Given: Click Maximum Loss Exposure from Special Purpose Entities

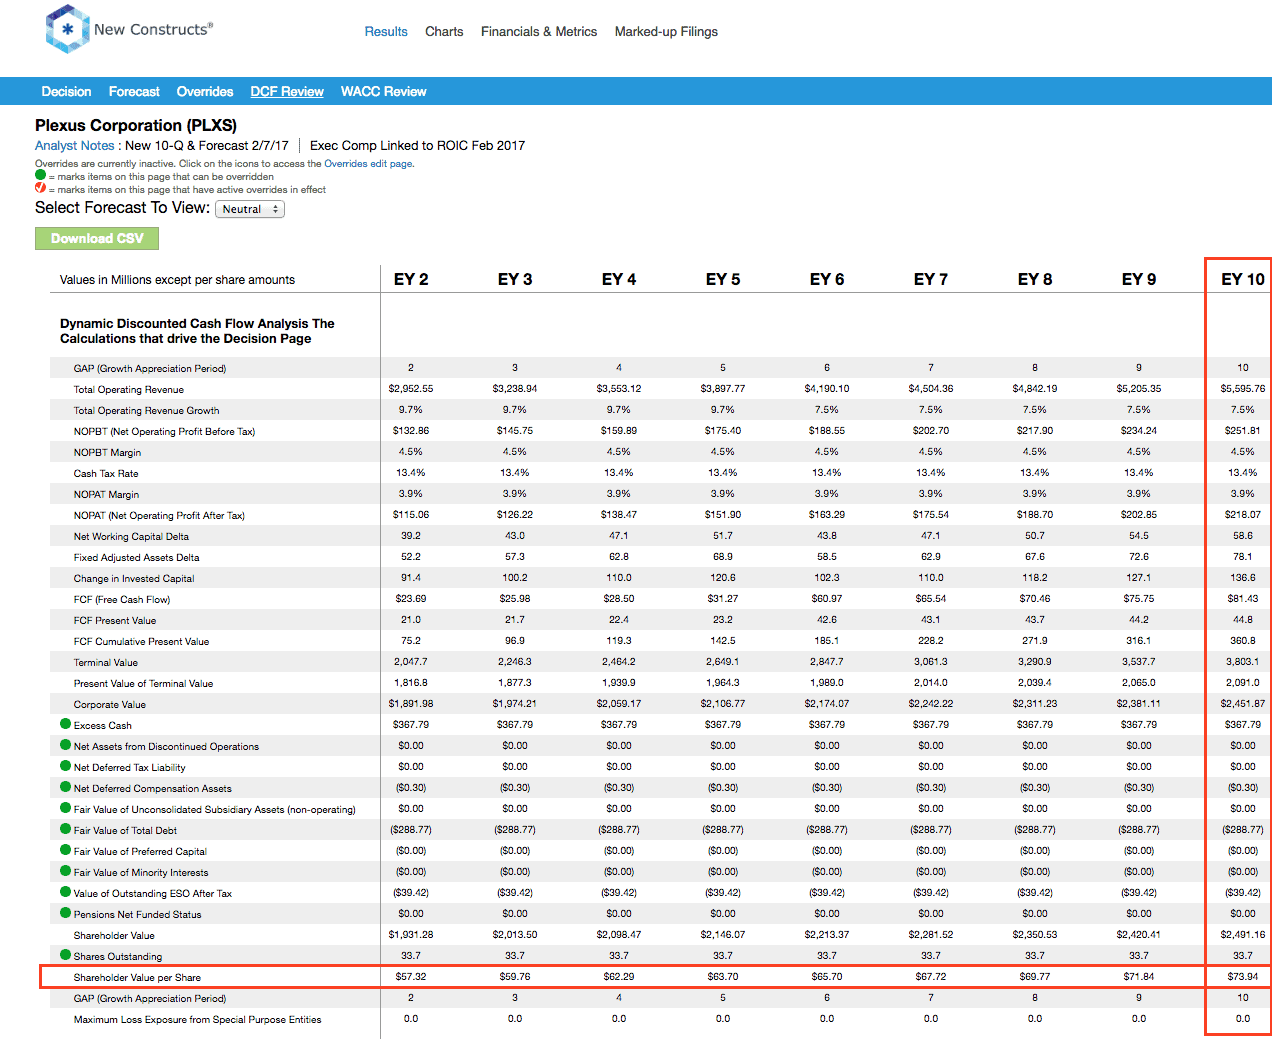Looking at the screenshot, I should click(x=197, y=1019).
